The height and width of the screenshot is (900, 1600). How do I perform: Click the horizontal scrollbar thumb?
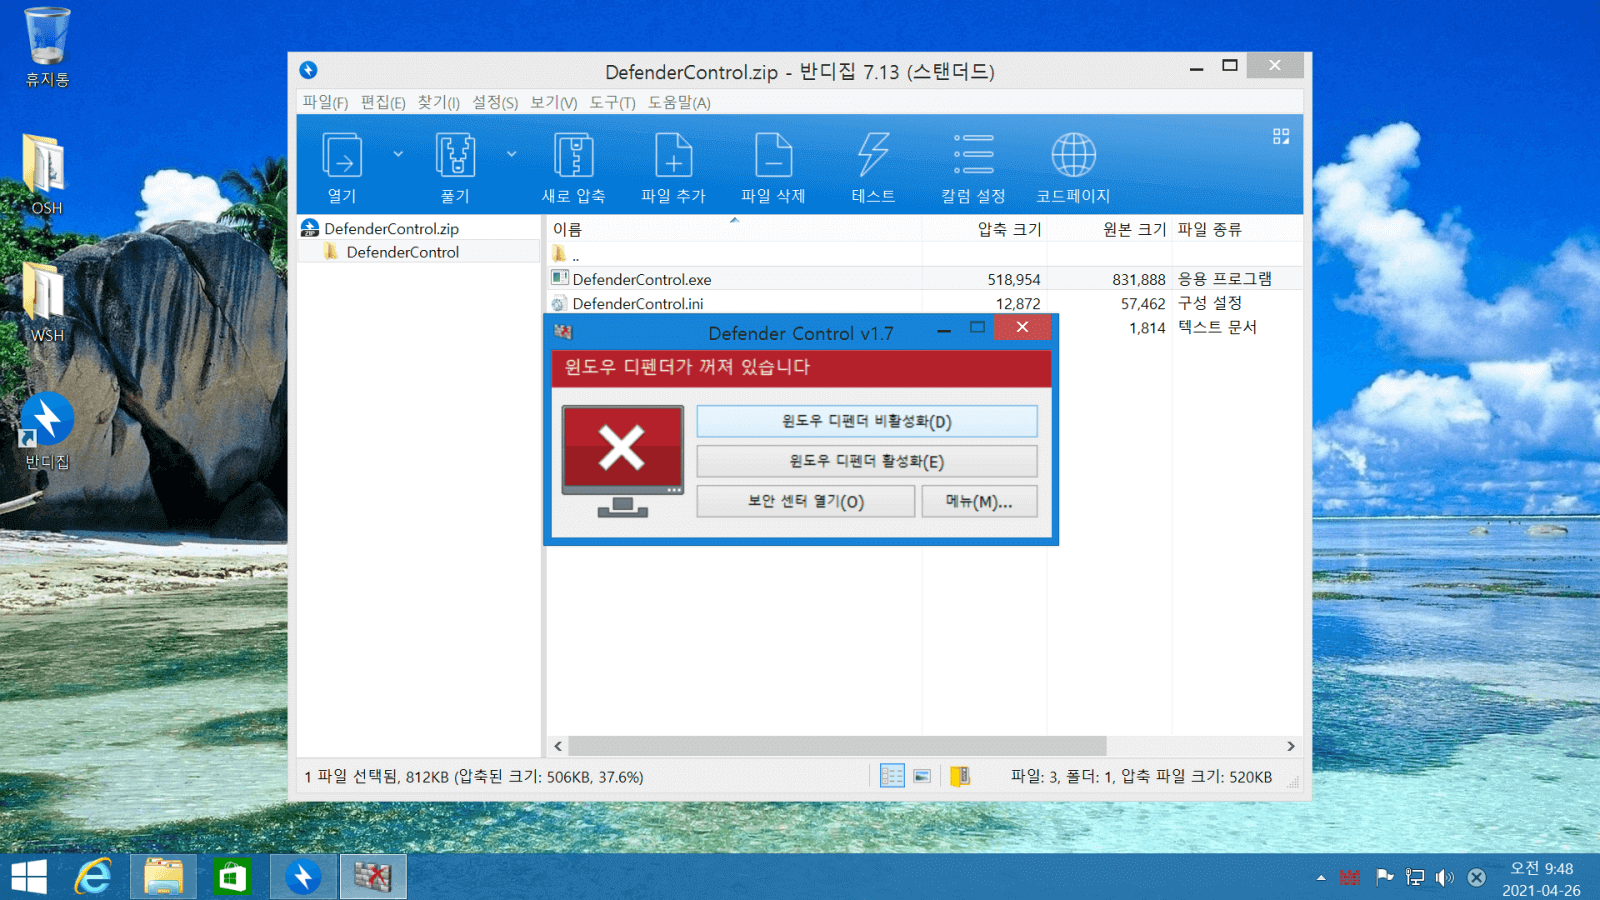837,746
